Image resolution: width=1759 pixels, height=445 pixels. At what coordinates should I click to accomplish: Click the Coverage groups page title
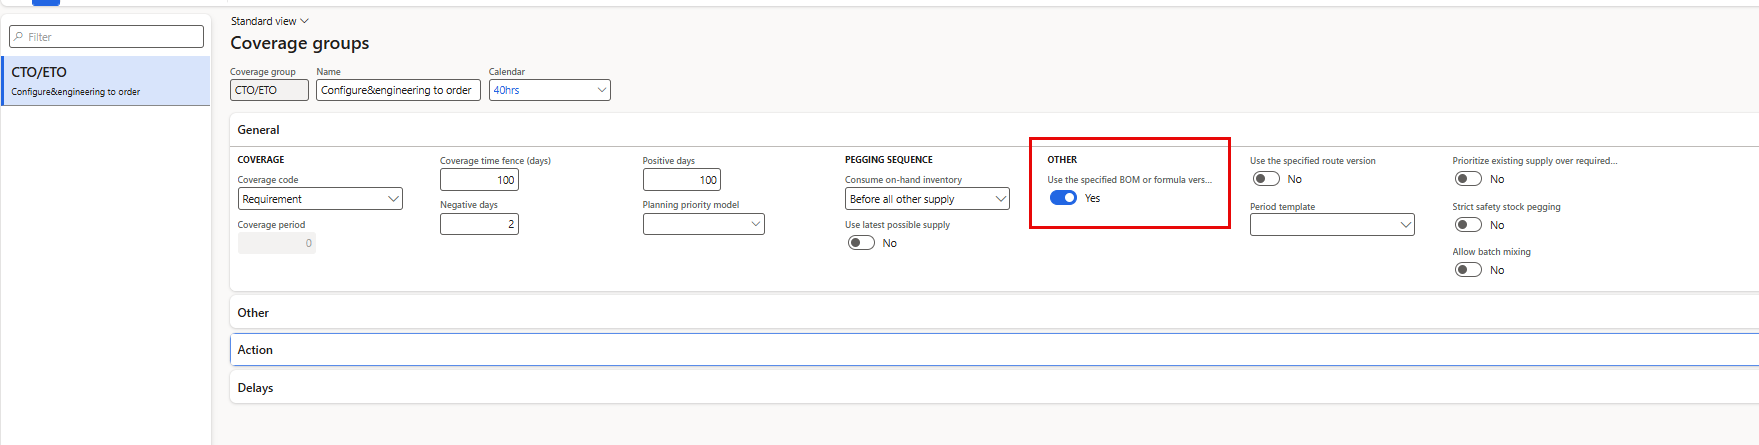coord(300,43)
